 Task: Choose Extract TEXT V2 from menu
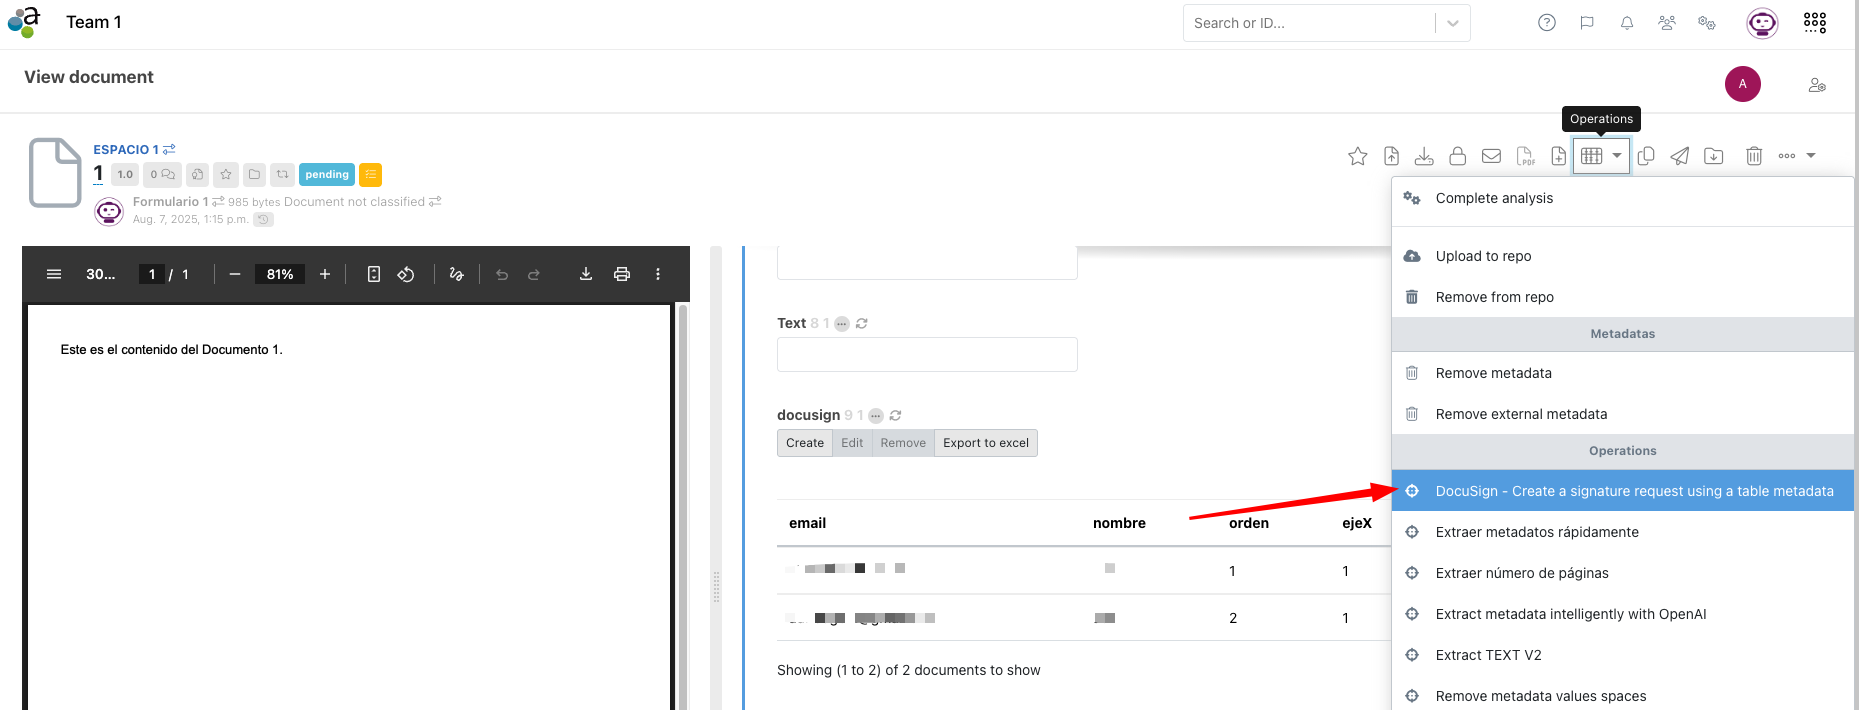(x=1488, y=655)
